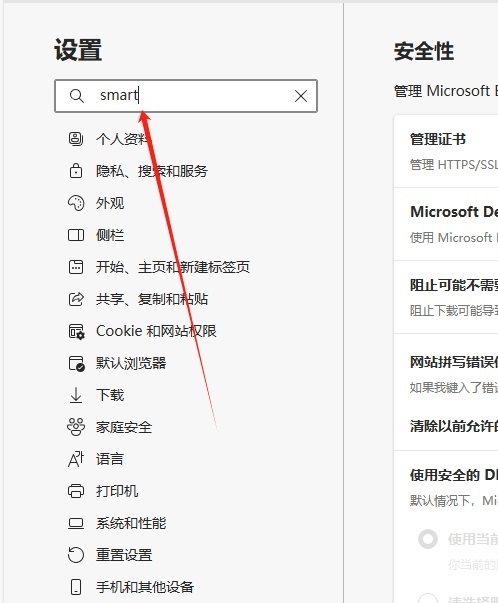498x603 pixels.
Task: Open the 个人资料 profile icon
Action: coord(76,138)
